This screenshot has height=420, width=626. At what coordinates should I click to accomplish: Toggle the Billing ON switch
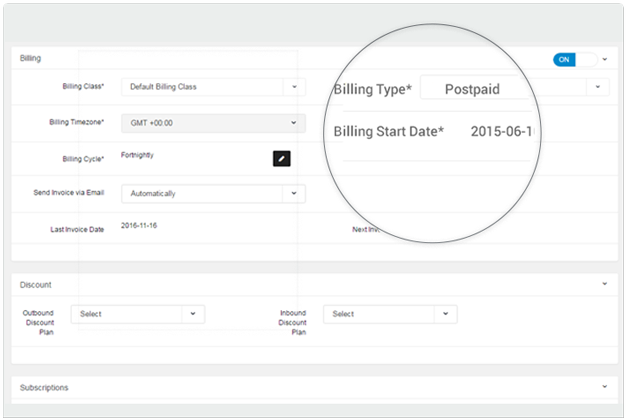pyautogui.click(x=574, y=60)
